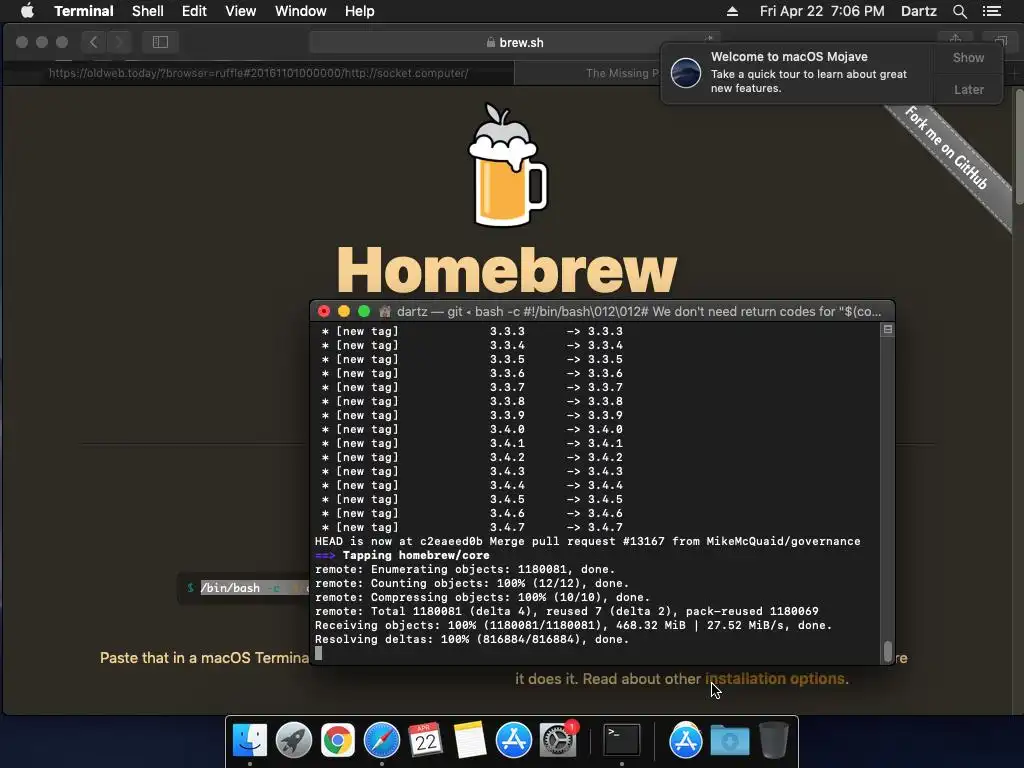The height and width of the screenshot is (768, 1024).
Task: Click the Safari page scrollbar
Action: click(1019, 147)
